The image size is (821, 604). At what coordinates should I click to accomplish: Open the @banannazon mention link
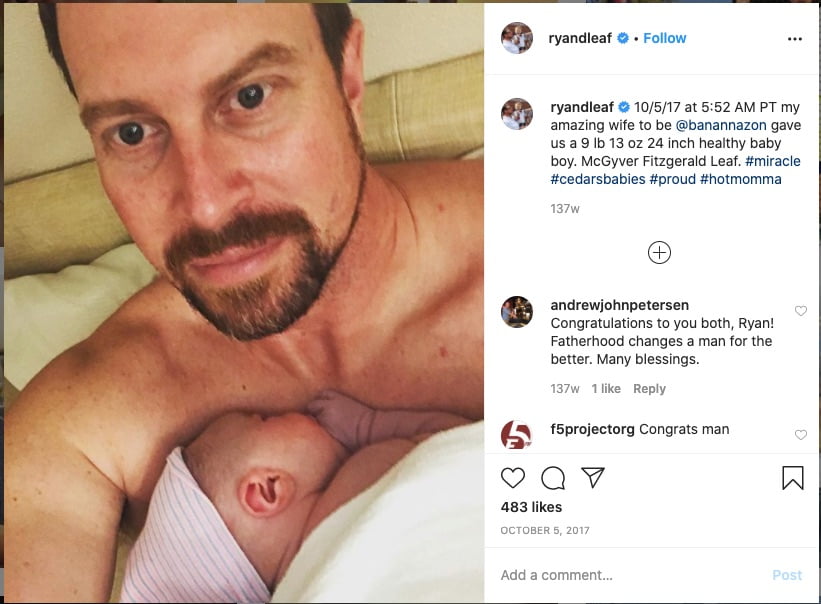(720, 125)
